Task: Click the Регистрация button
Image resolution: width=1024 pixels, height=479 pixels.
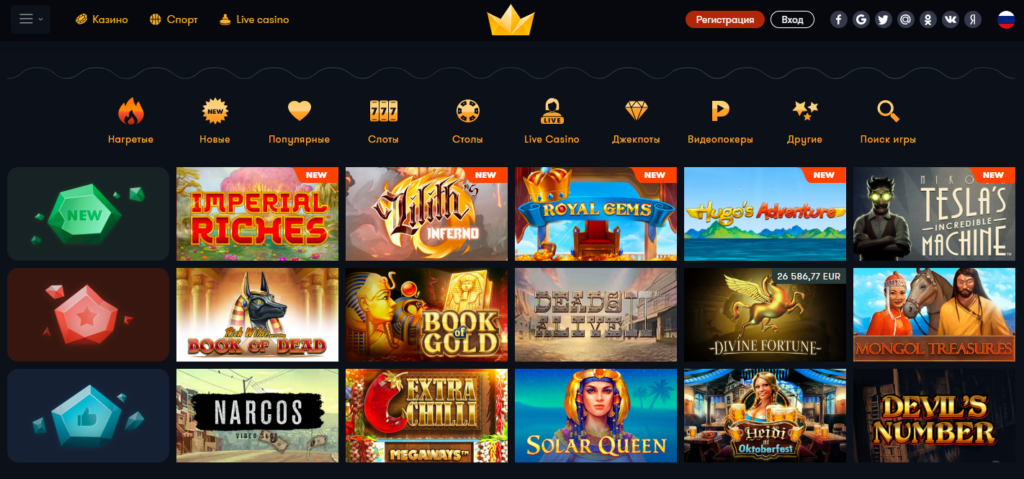Action: click(725, 20)
